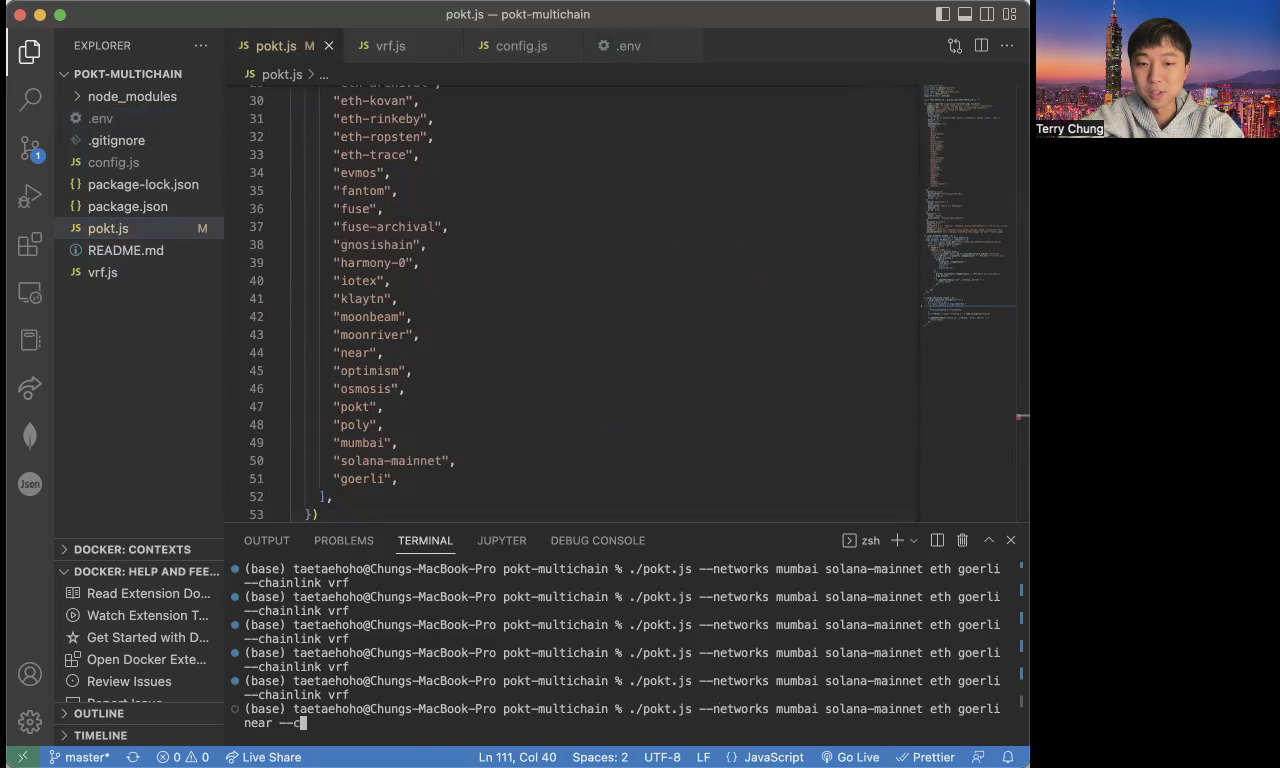Open the Search view in activity bar
1280x768 pixels.
30,99
